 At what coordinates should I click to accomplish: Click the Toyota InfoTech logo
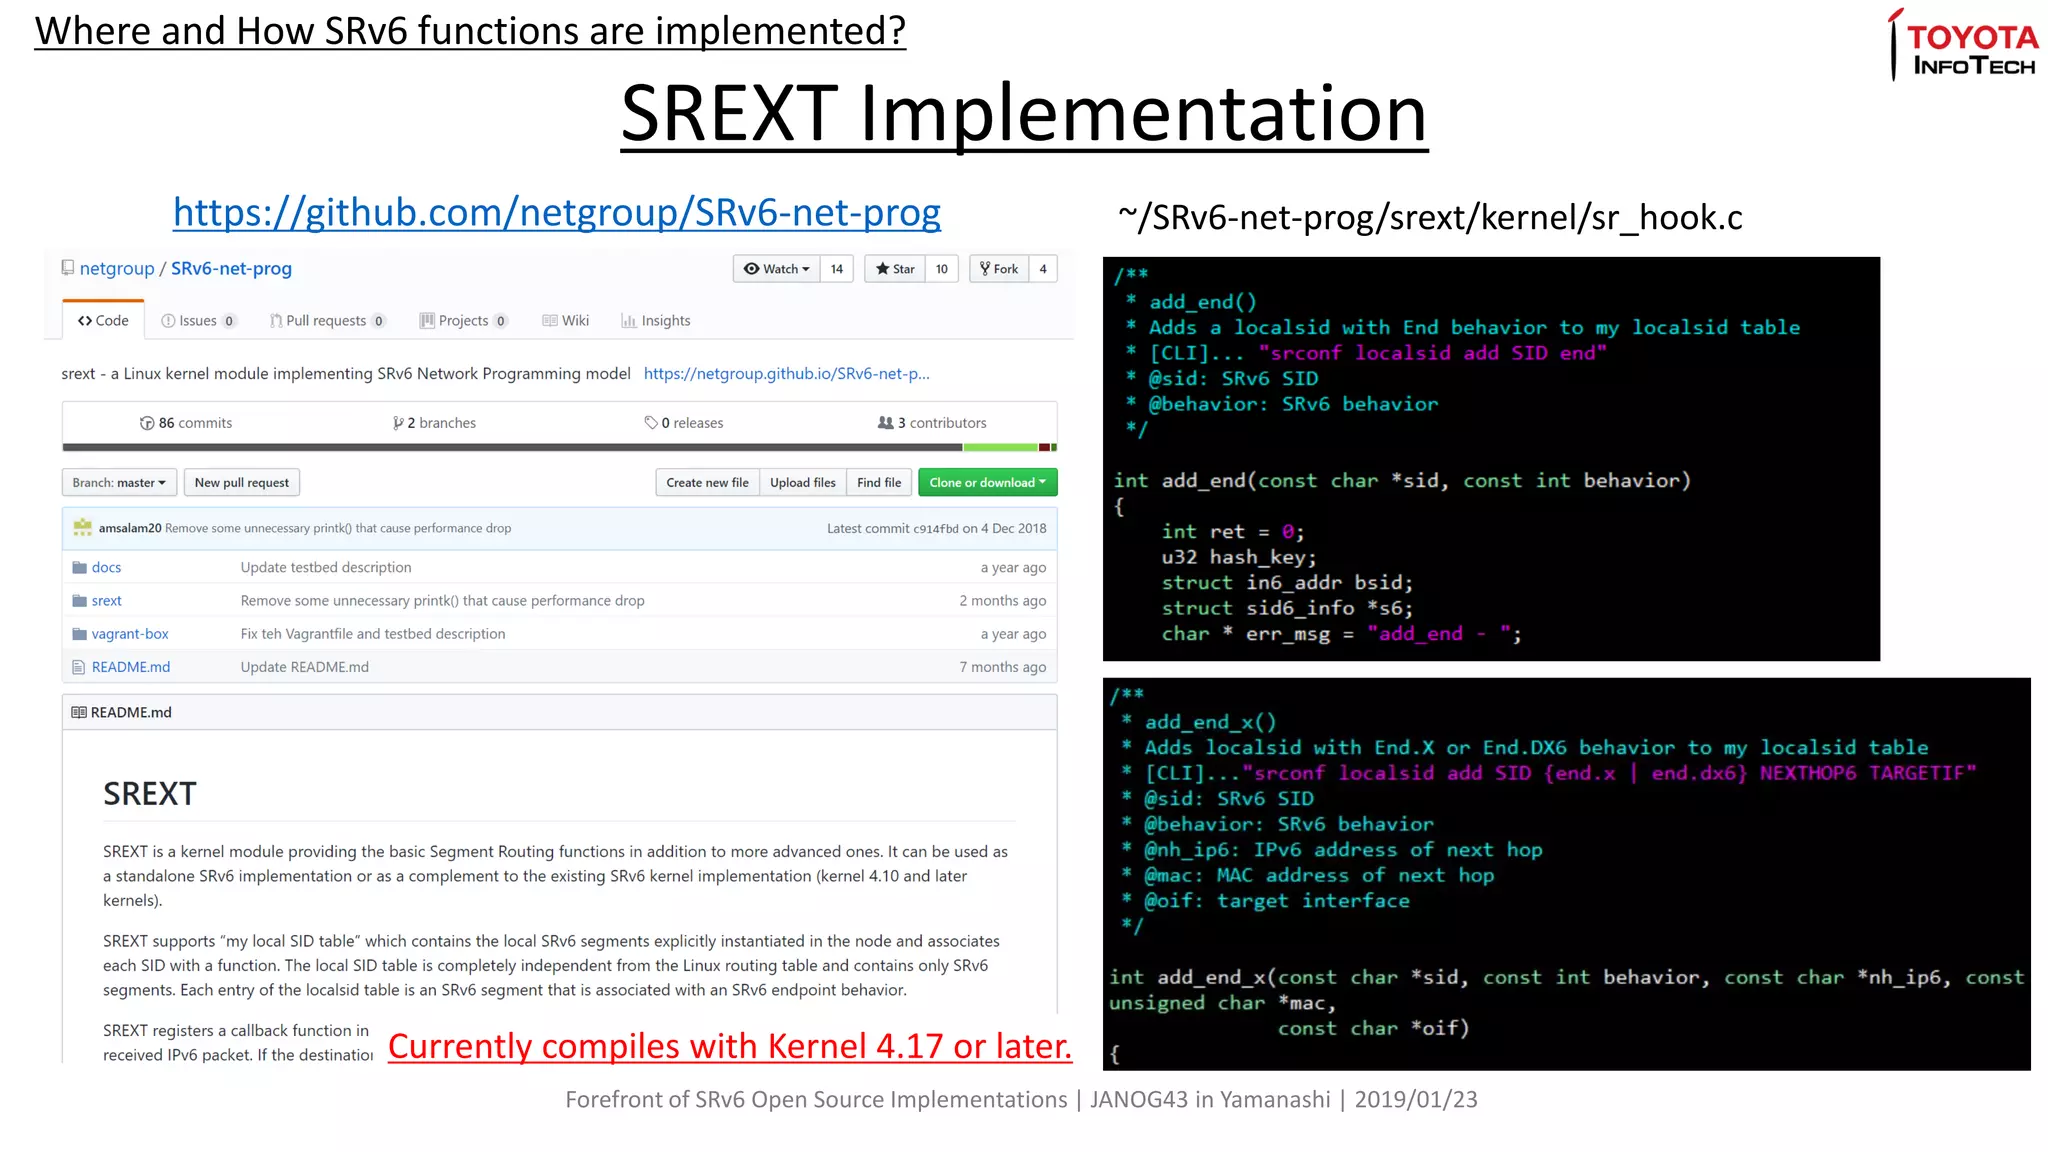[1963, 45]
